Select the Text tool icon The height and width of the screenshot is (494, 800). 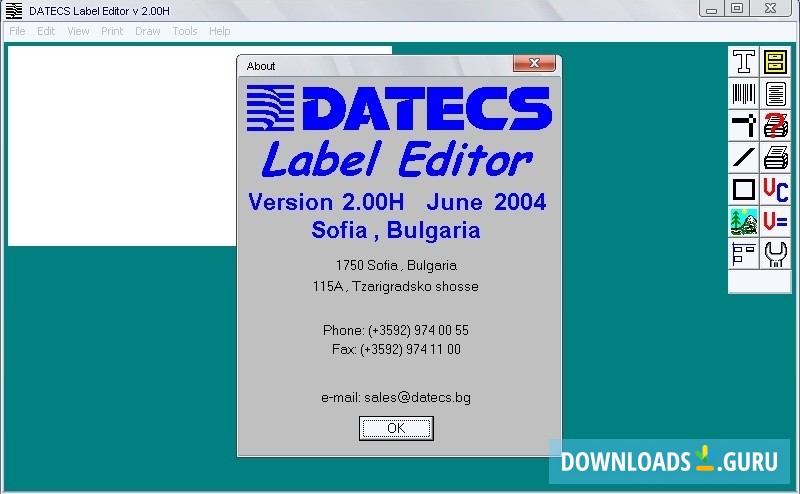coord(744,62)
